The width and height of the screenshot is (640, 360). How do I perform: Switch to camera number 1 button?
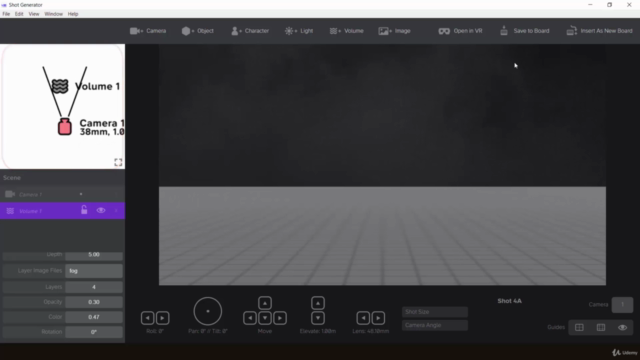click(622, 304)
